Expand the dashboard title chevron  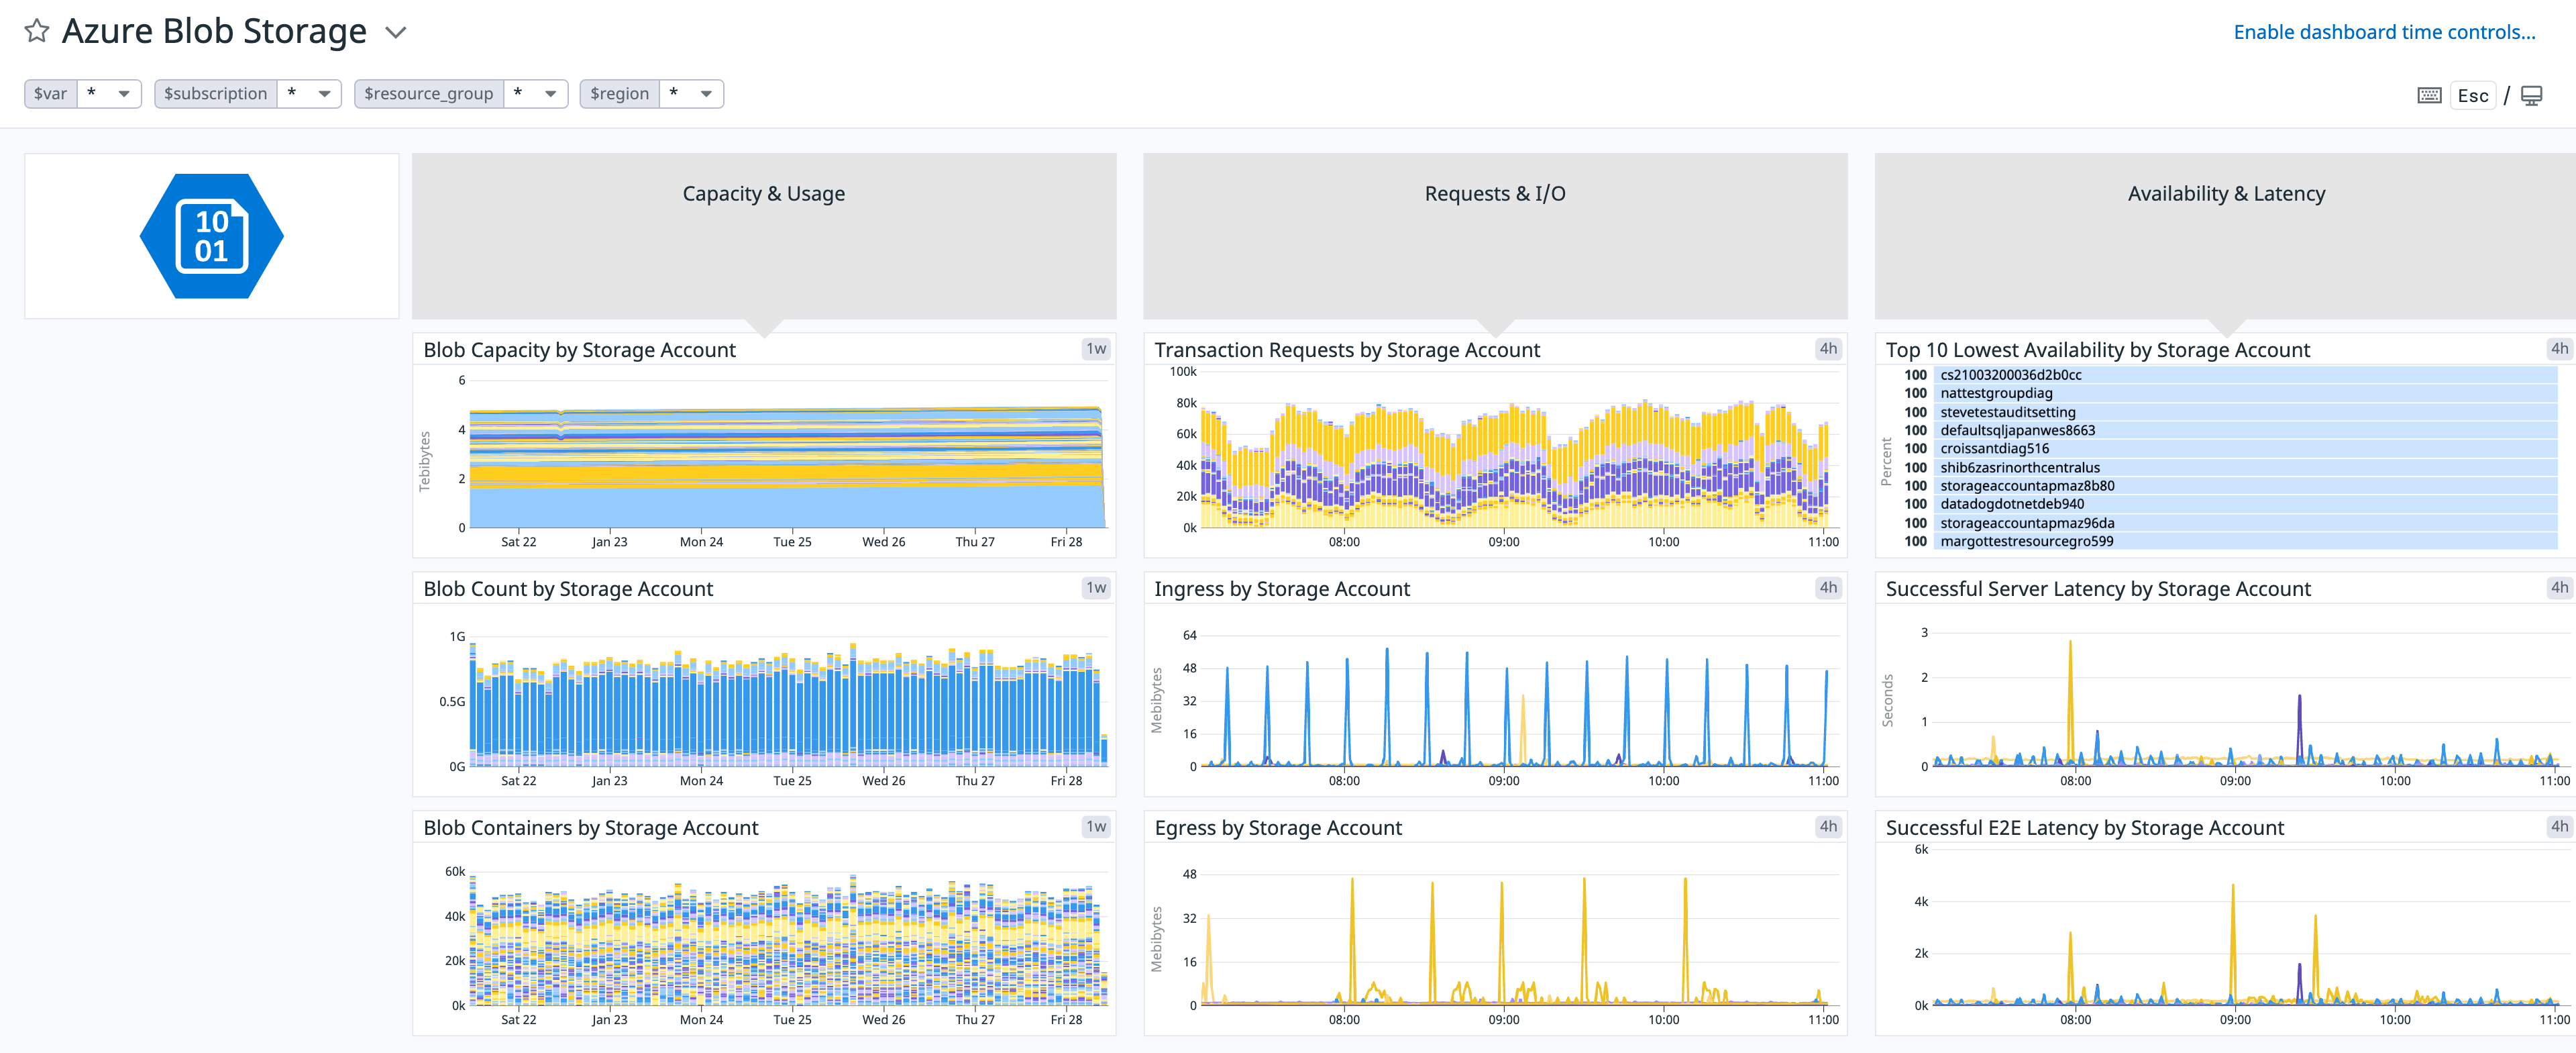click(x=394, y=32)
